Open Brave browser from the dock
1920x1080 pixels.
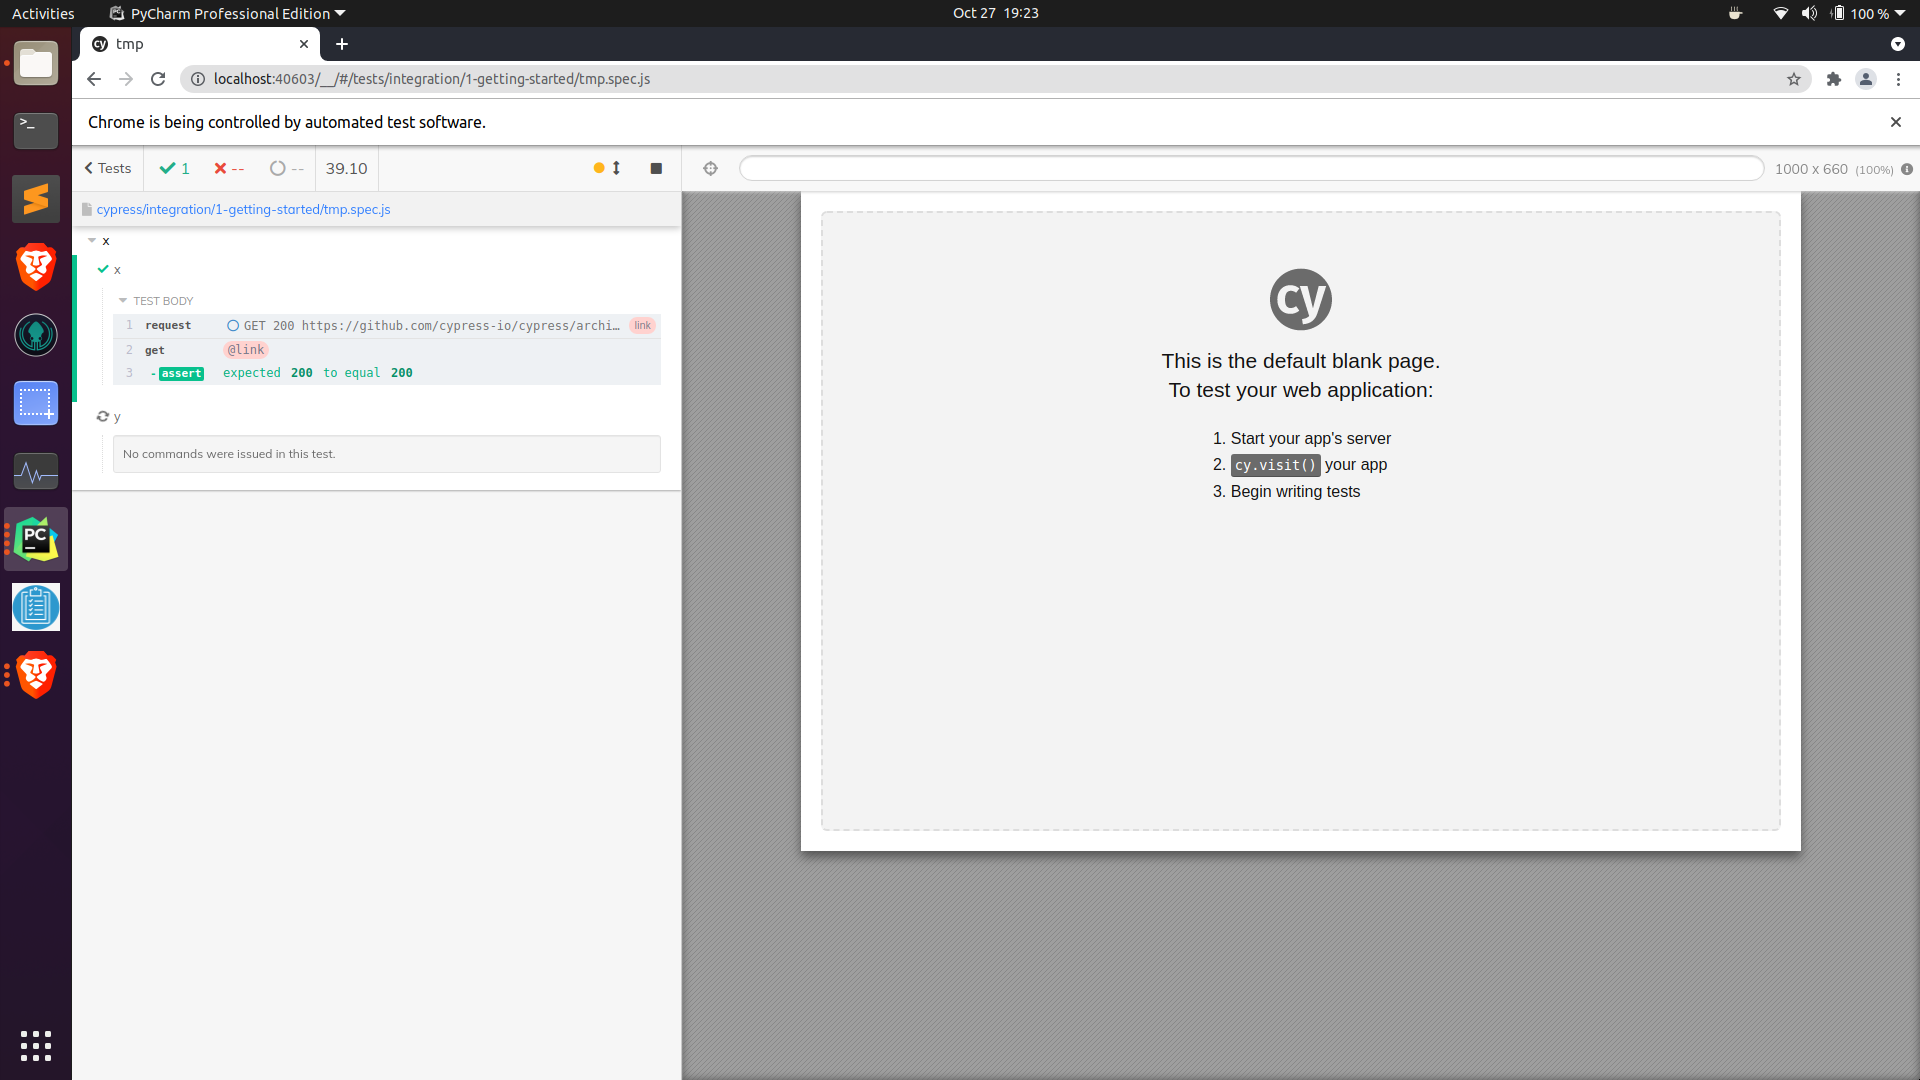click(35, 267)
